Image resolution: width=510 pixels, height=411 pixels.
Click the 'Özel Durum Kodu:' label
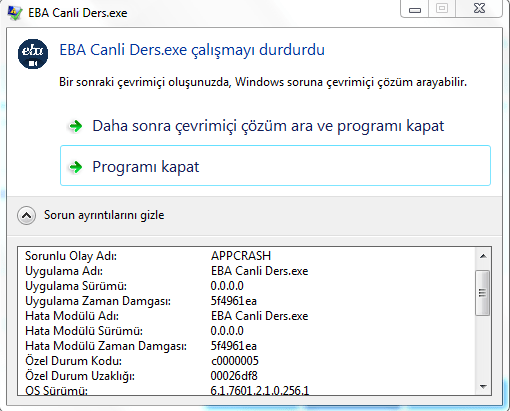[x=73, y=361]
